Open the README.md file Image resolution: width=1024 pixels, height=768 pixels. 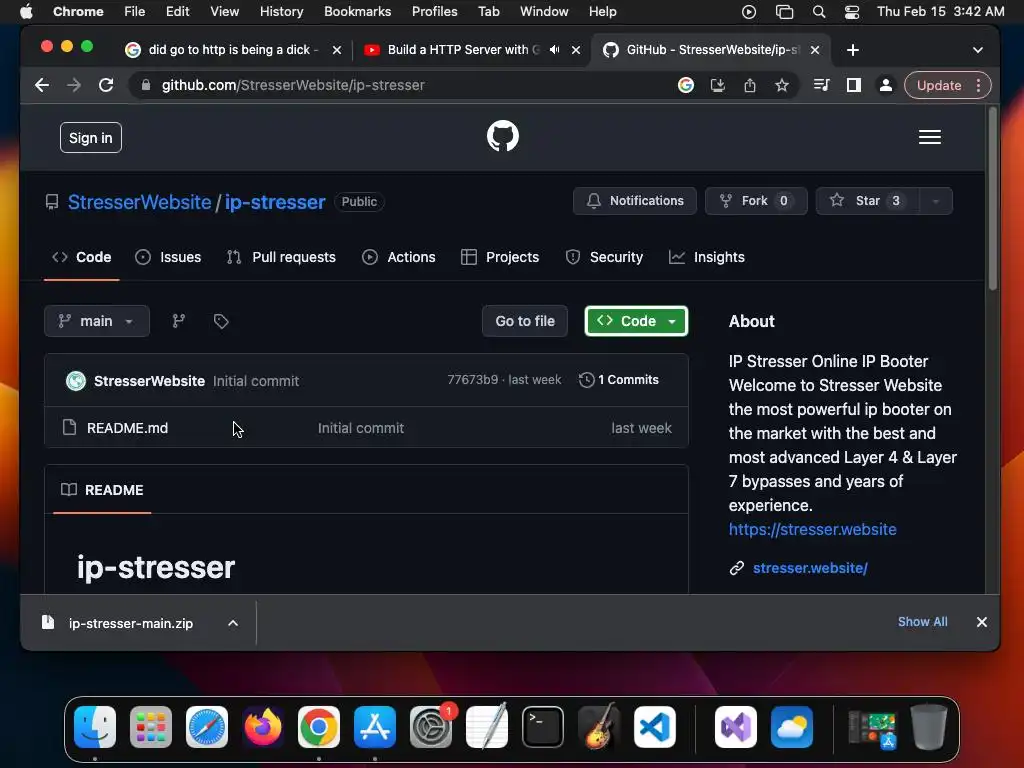[x=127, y=428]
